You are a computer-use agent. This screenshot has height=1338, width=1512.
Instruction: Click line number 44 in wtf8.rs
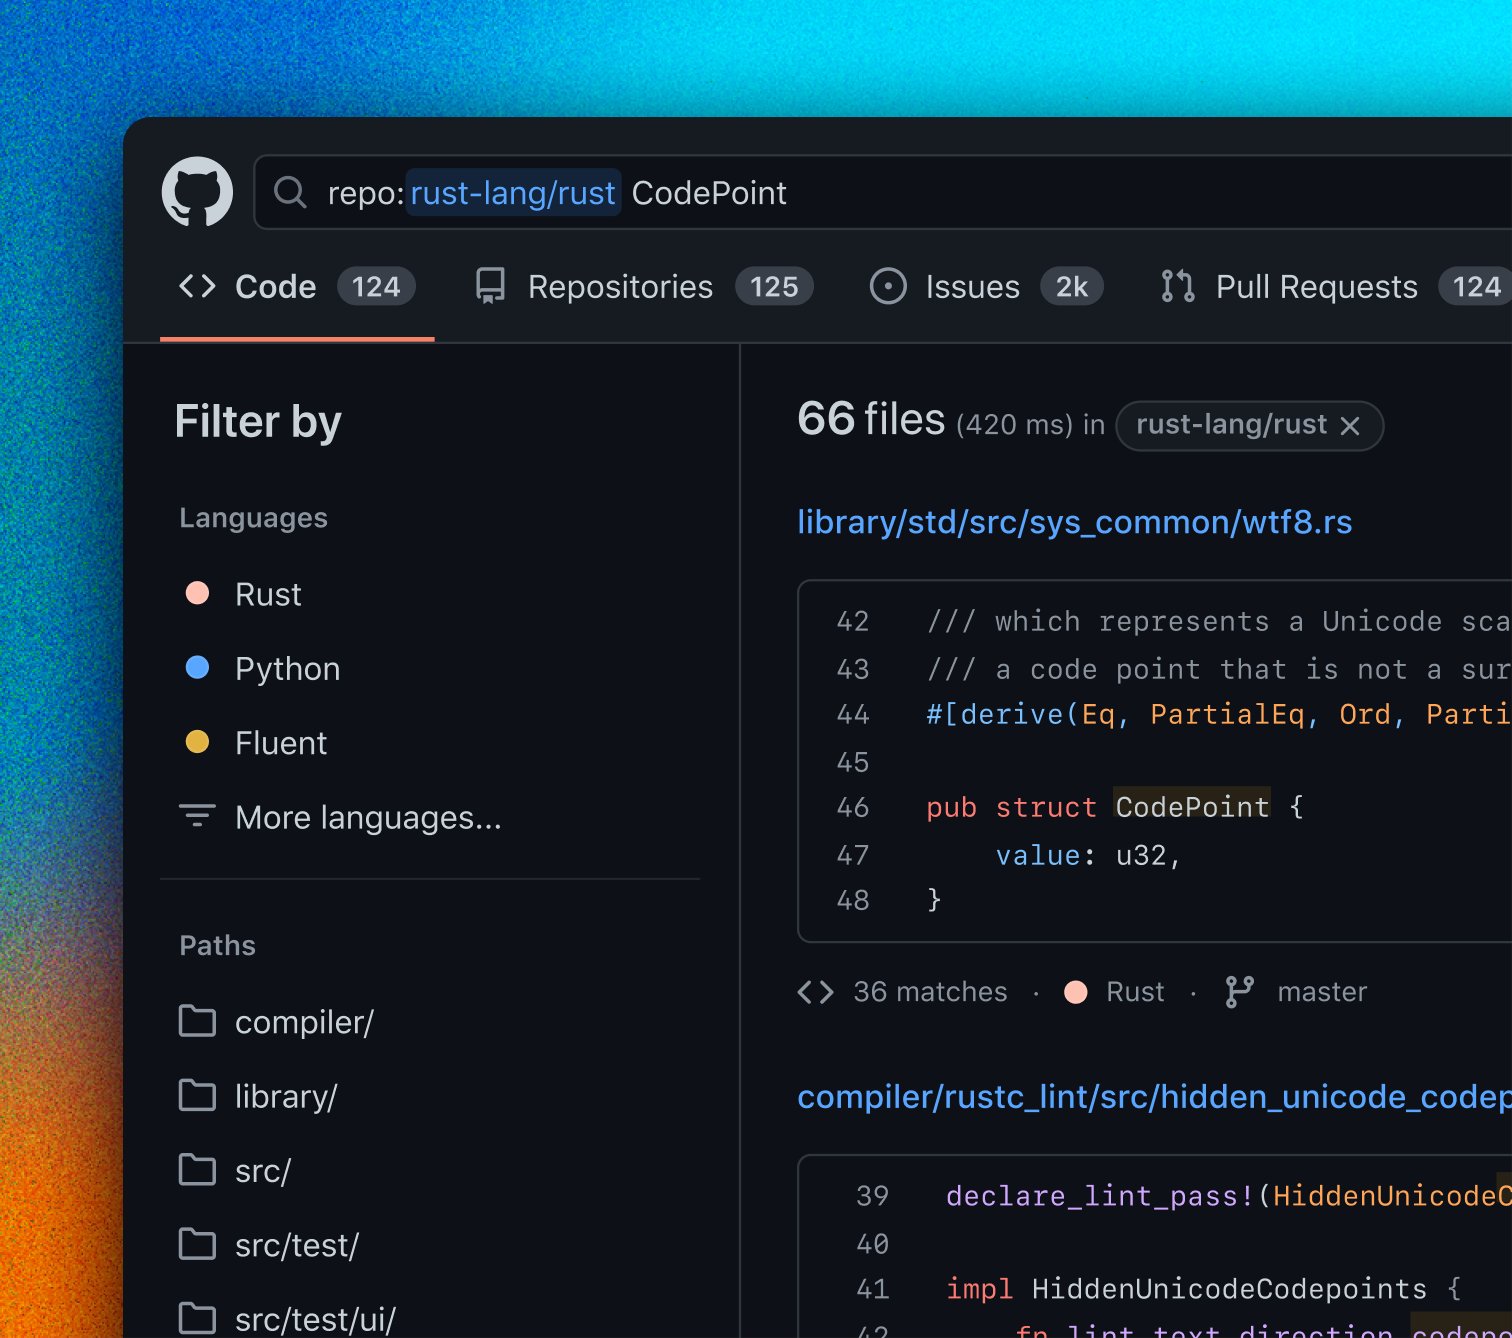click(x=853, y=715)
